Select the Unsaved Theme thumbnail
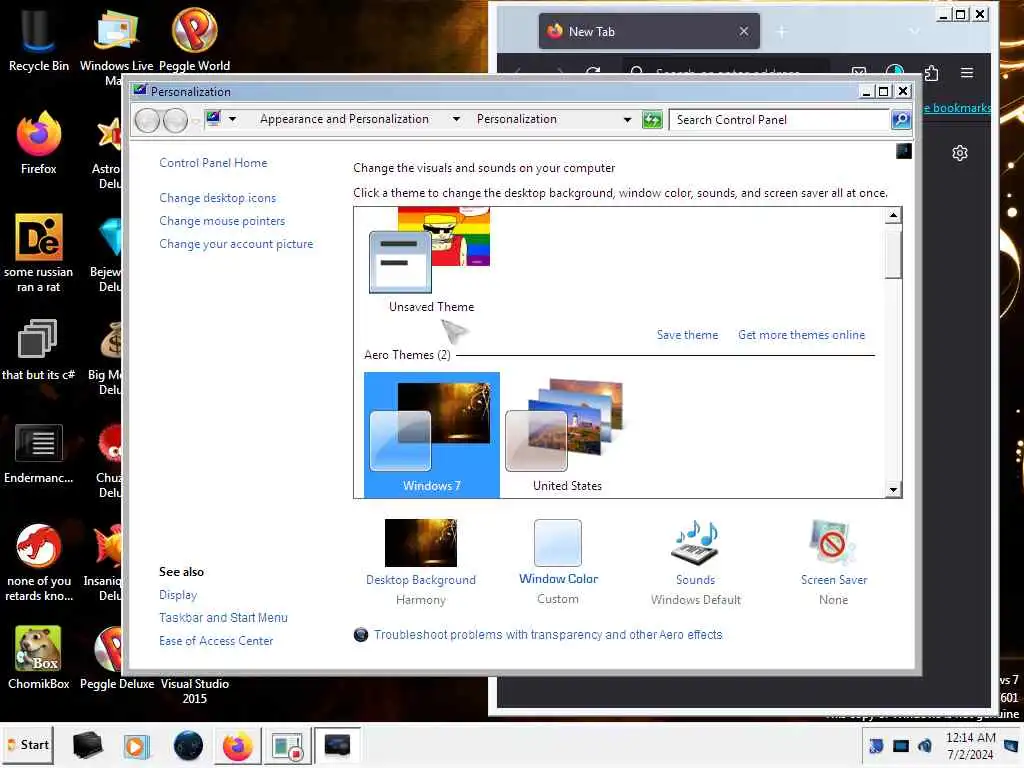 [x=431, y=260]
